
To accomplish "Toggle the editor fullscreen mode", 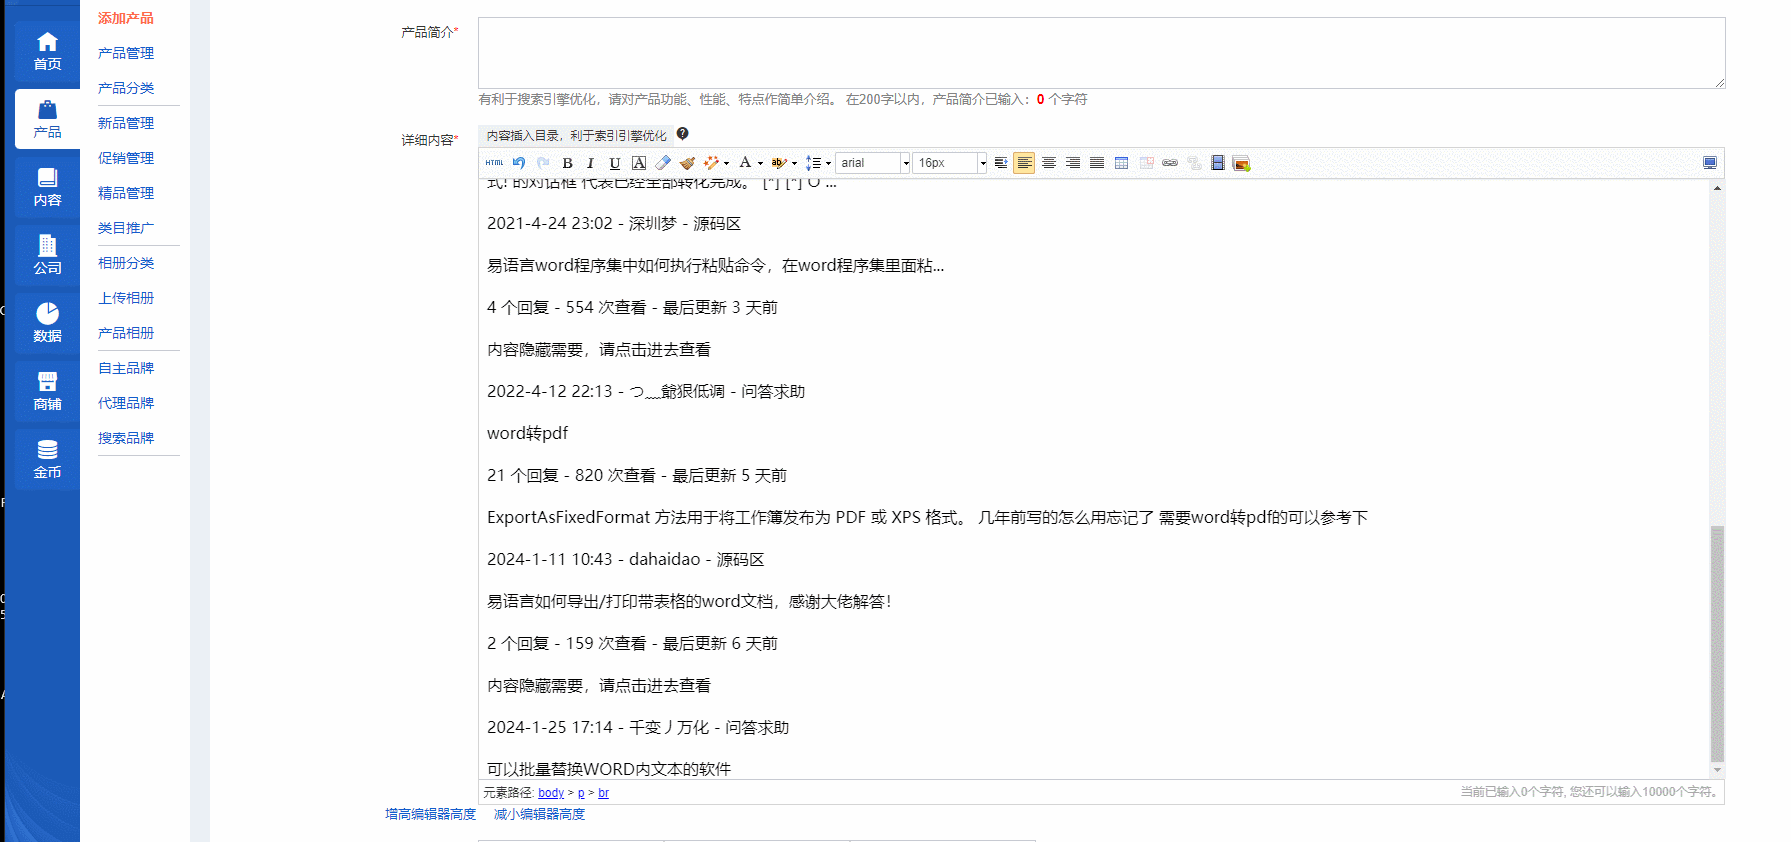I will [1709, 163].
